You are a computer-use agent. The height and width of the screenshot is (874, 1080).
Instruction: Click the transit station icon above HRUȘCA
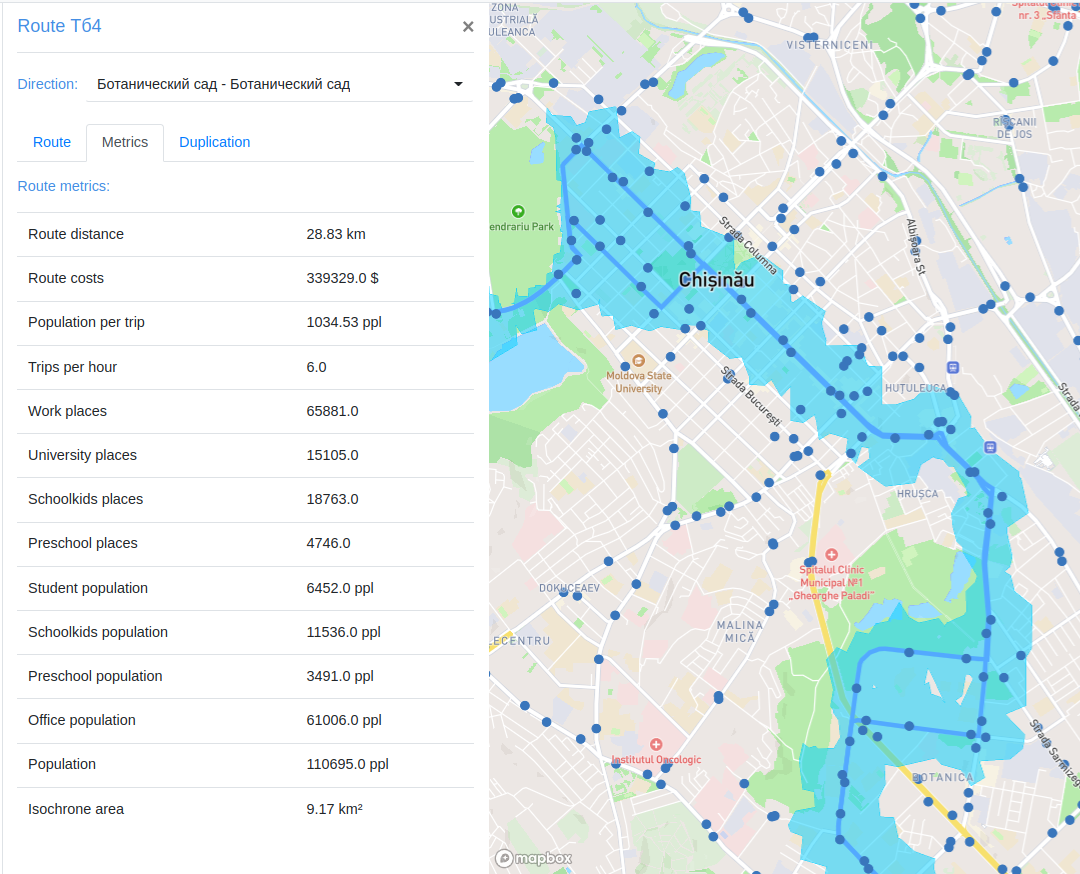coord(990,447)
